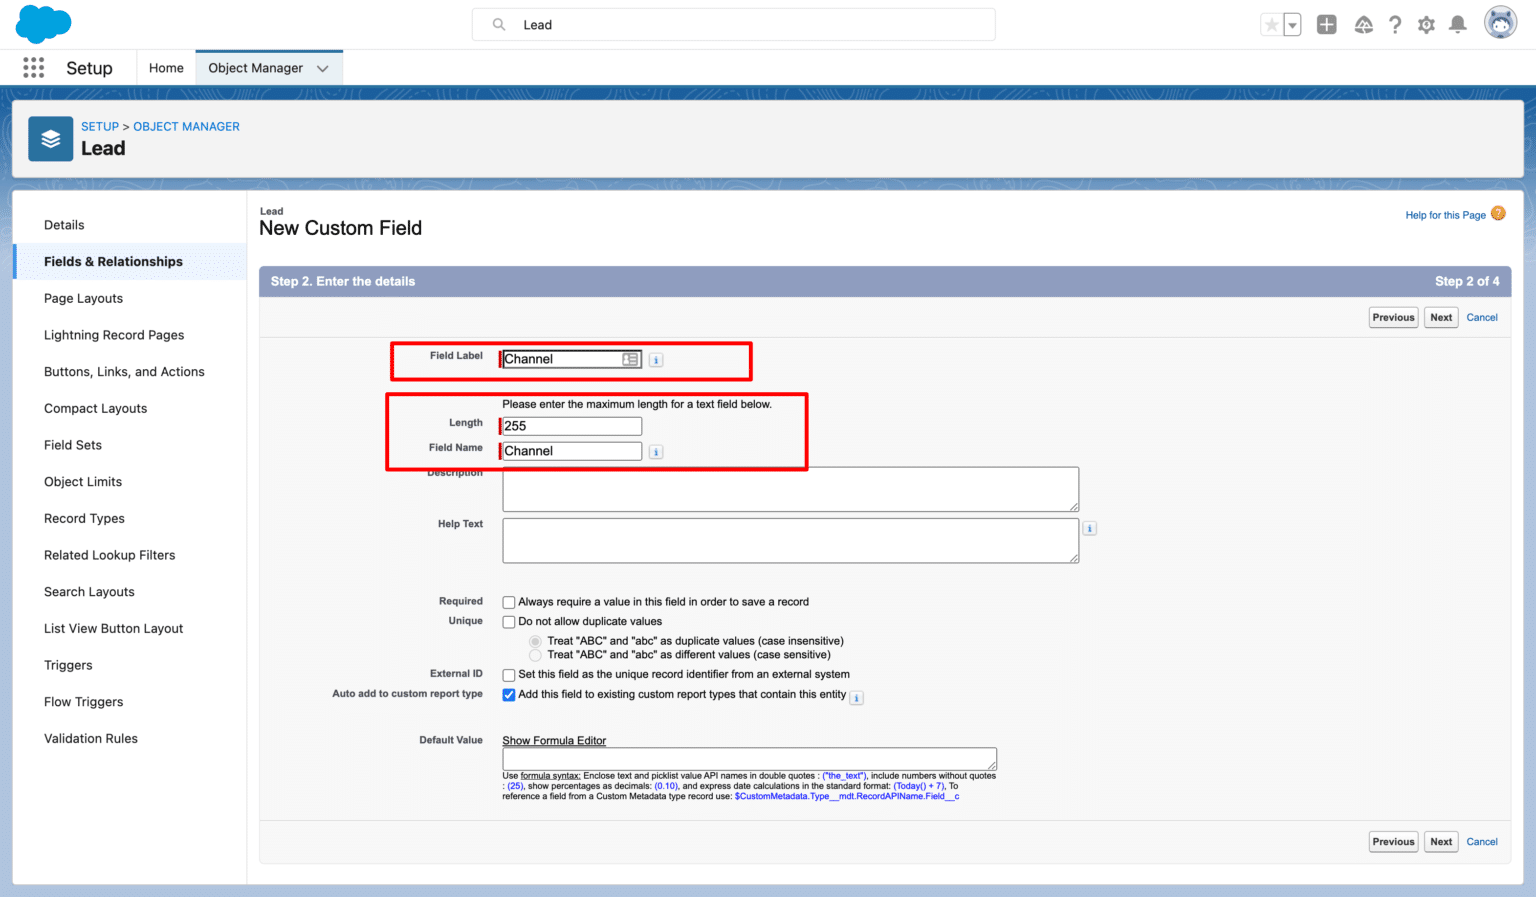Click the info icon beside Field Label
1536x897 pixels.
pyautogui.click(x=656, y=359)
